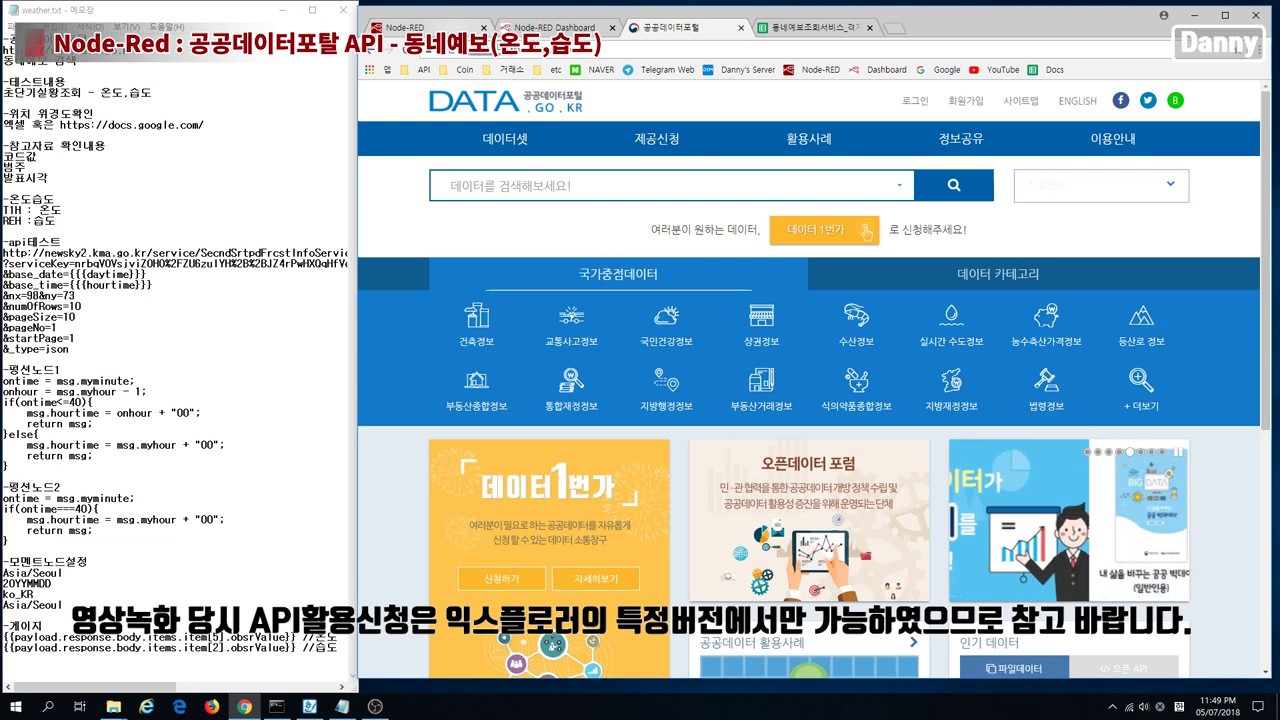
Task: Click the 신청하기 button on yellow banner
Action: coord(502,579)
